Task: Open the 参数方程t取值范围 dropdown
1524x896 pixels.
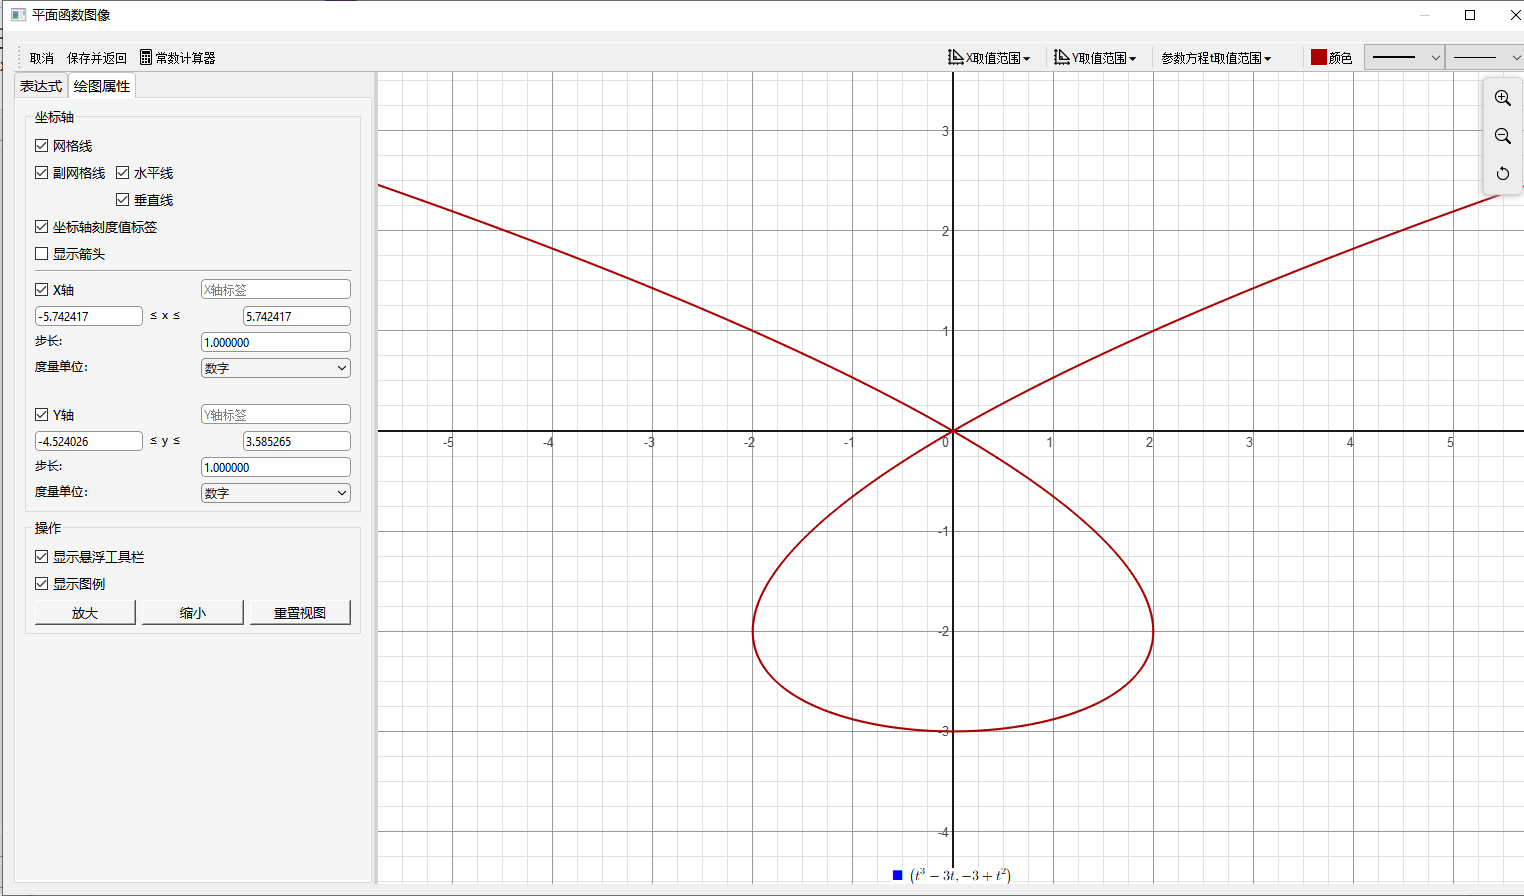Action: [x=1216, y=58]
